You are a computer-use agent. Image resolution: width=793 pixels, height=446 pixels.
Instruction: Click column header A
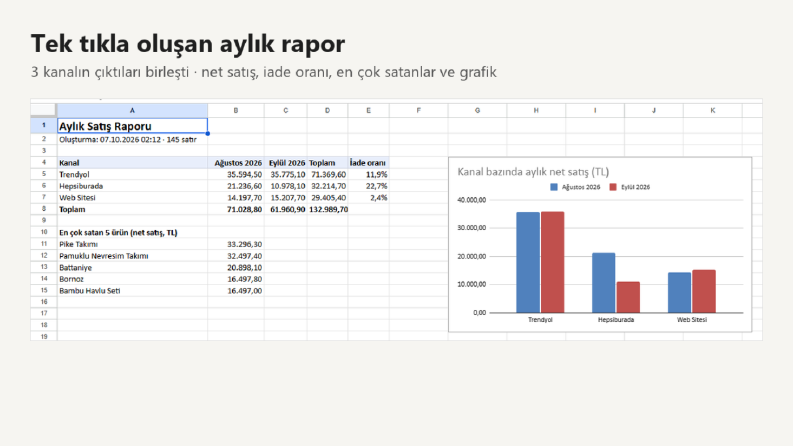coord(132,110)
